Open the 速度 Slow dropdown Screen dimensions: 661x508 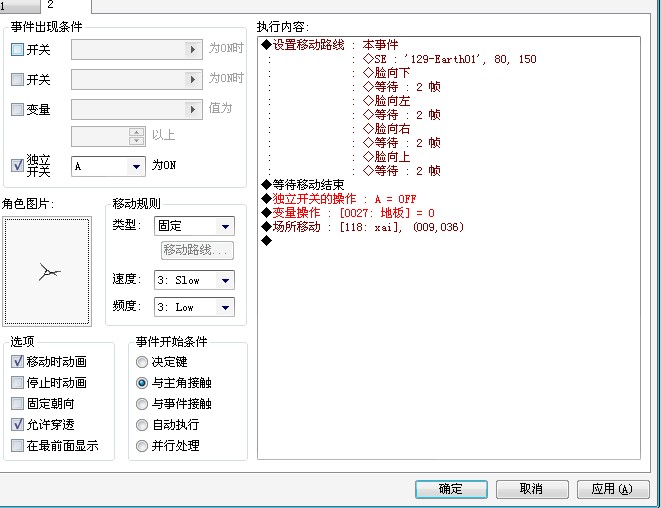(x=225, y=280)
